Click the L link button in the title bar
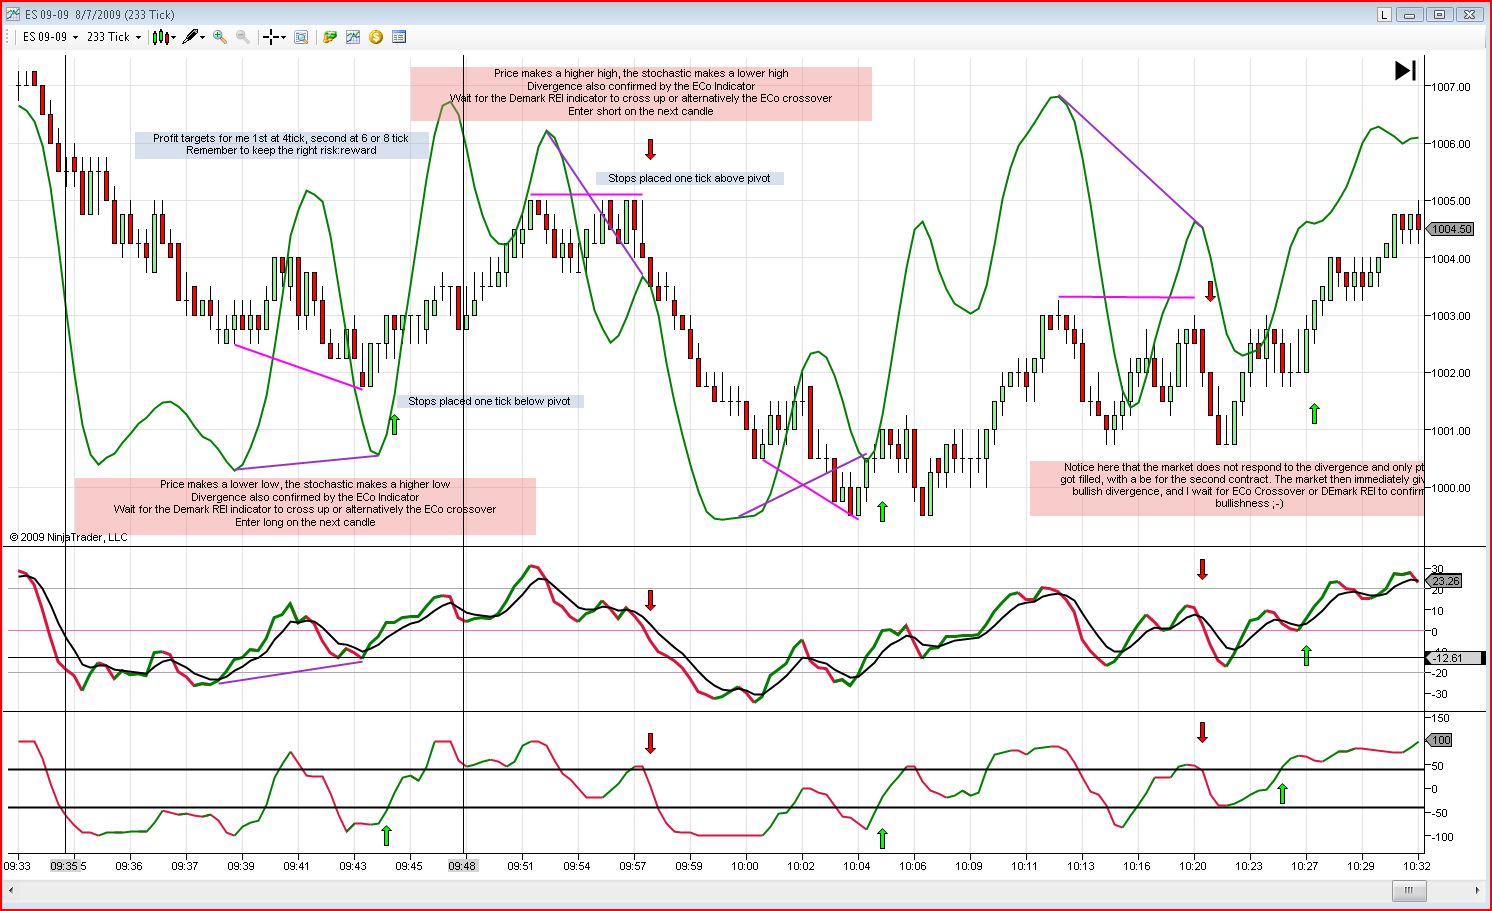Viewport: 1492px width, 911px height. coord(1385,14)
